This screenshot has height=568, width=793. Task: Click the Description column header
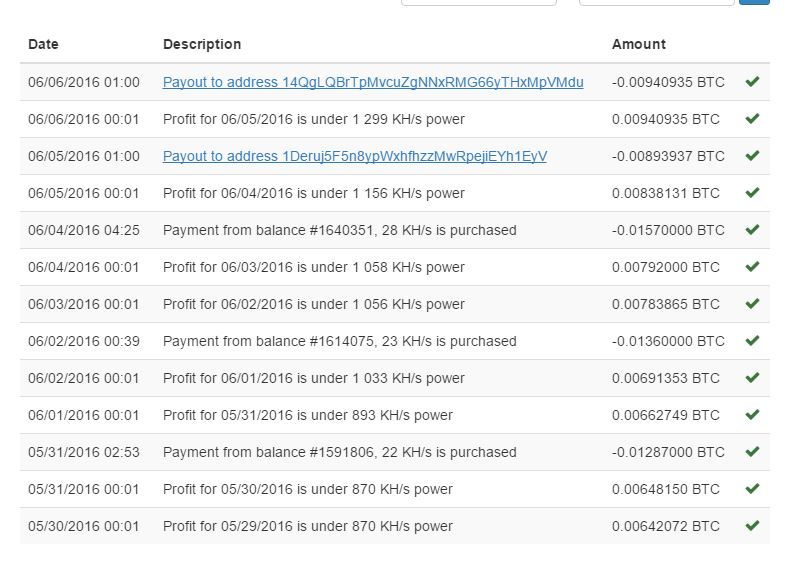click(x=202, y=44)
